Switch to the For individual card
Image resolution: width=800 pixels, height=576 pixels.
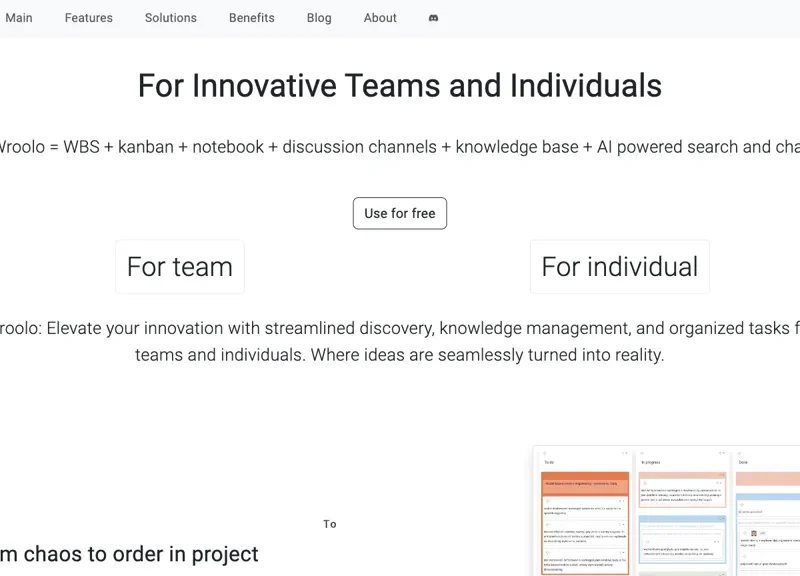click(619, 267)
